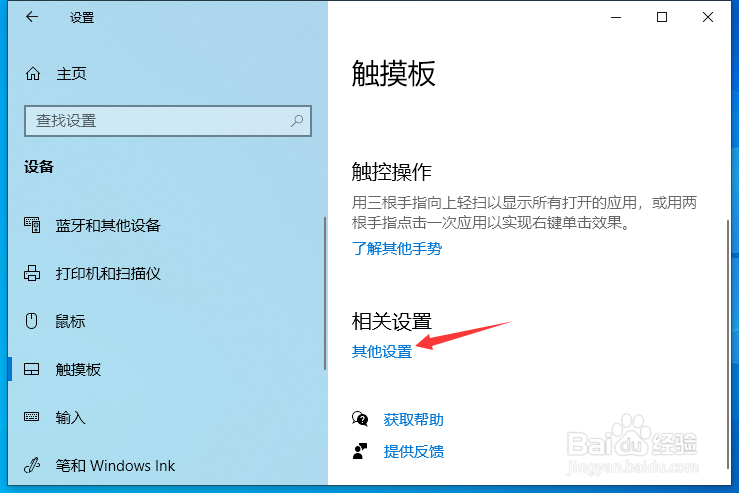This screenshot has width=739, height=493.
Task: Click the pen icon for Windows Ink
Action: (x=32, y=466)
